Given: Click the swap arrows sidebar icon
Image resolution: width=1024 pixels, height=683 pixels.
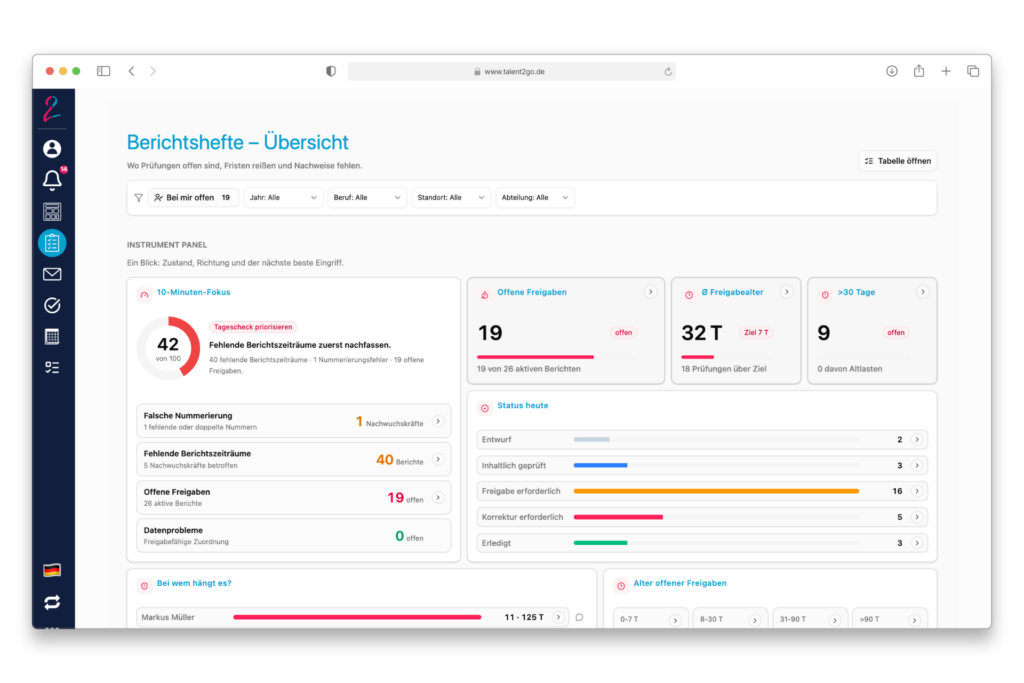Looking at the screenshot, I should [x=52, y=602].
